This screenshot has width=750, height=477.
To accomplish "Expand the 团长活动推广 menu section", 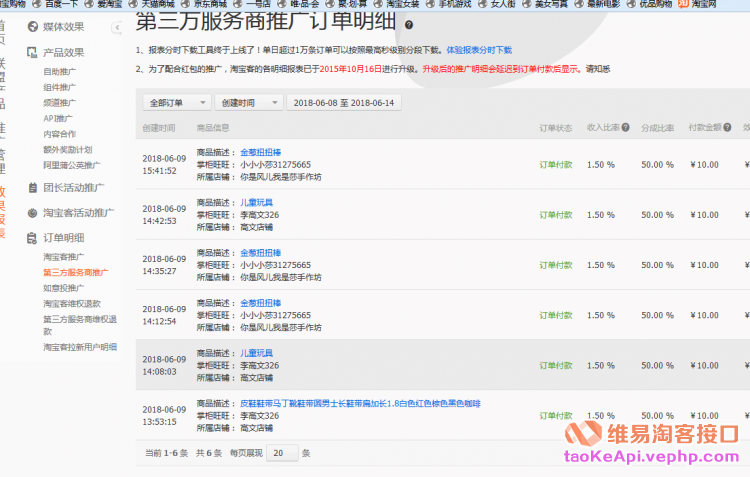I will (x=74, y=188).
